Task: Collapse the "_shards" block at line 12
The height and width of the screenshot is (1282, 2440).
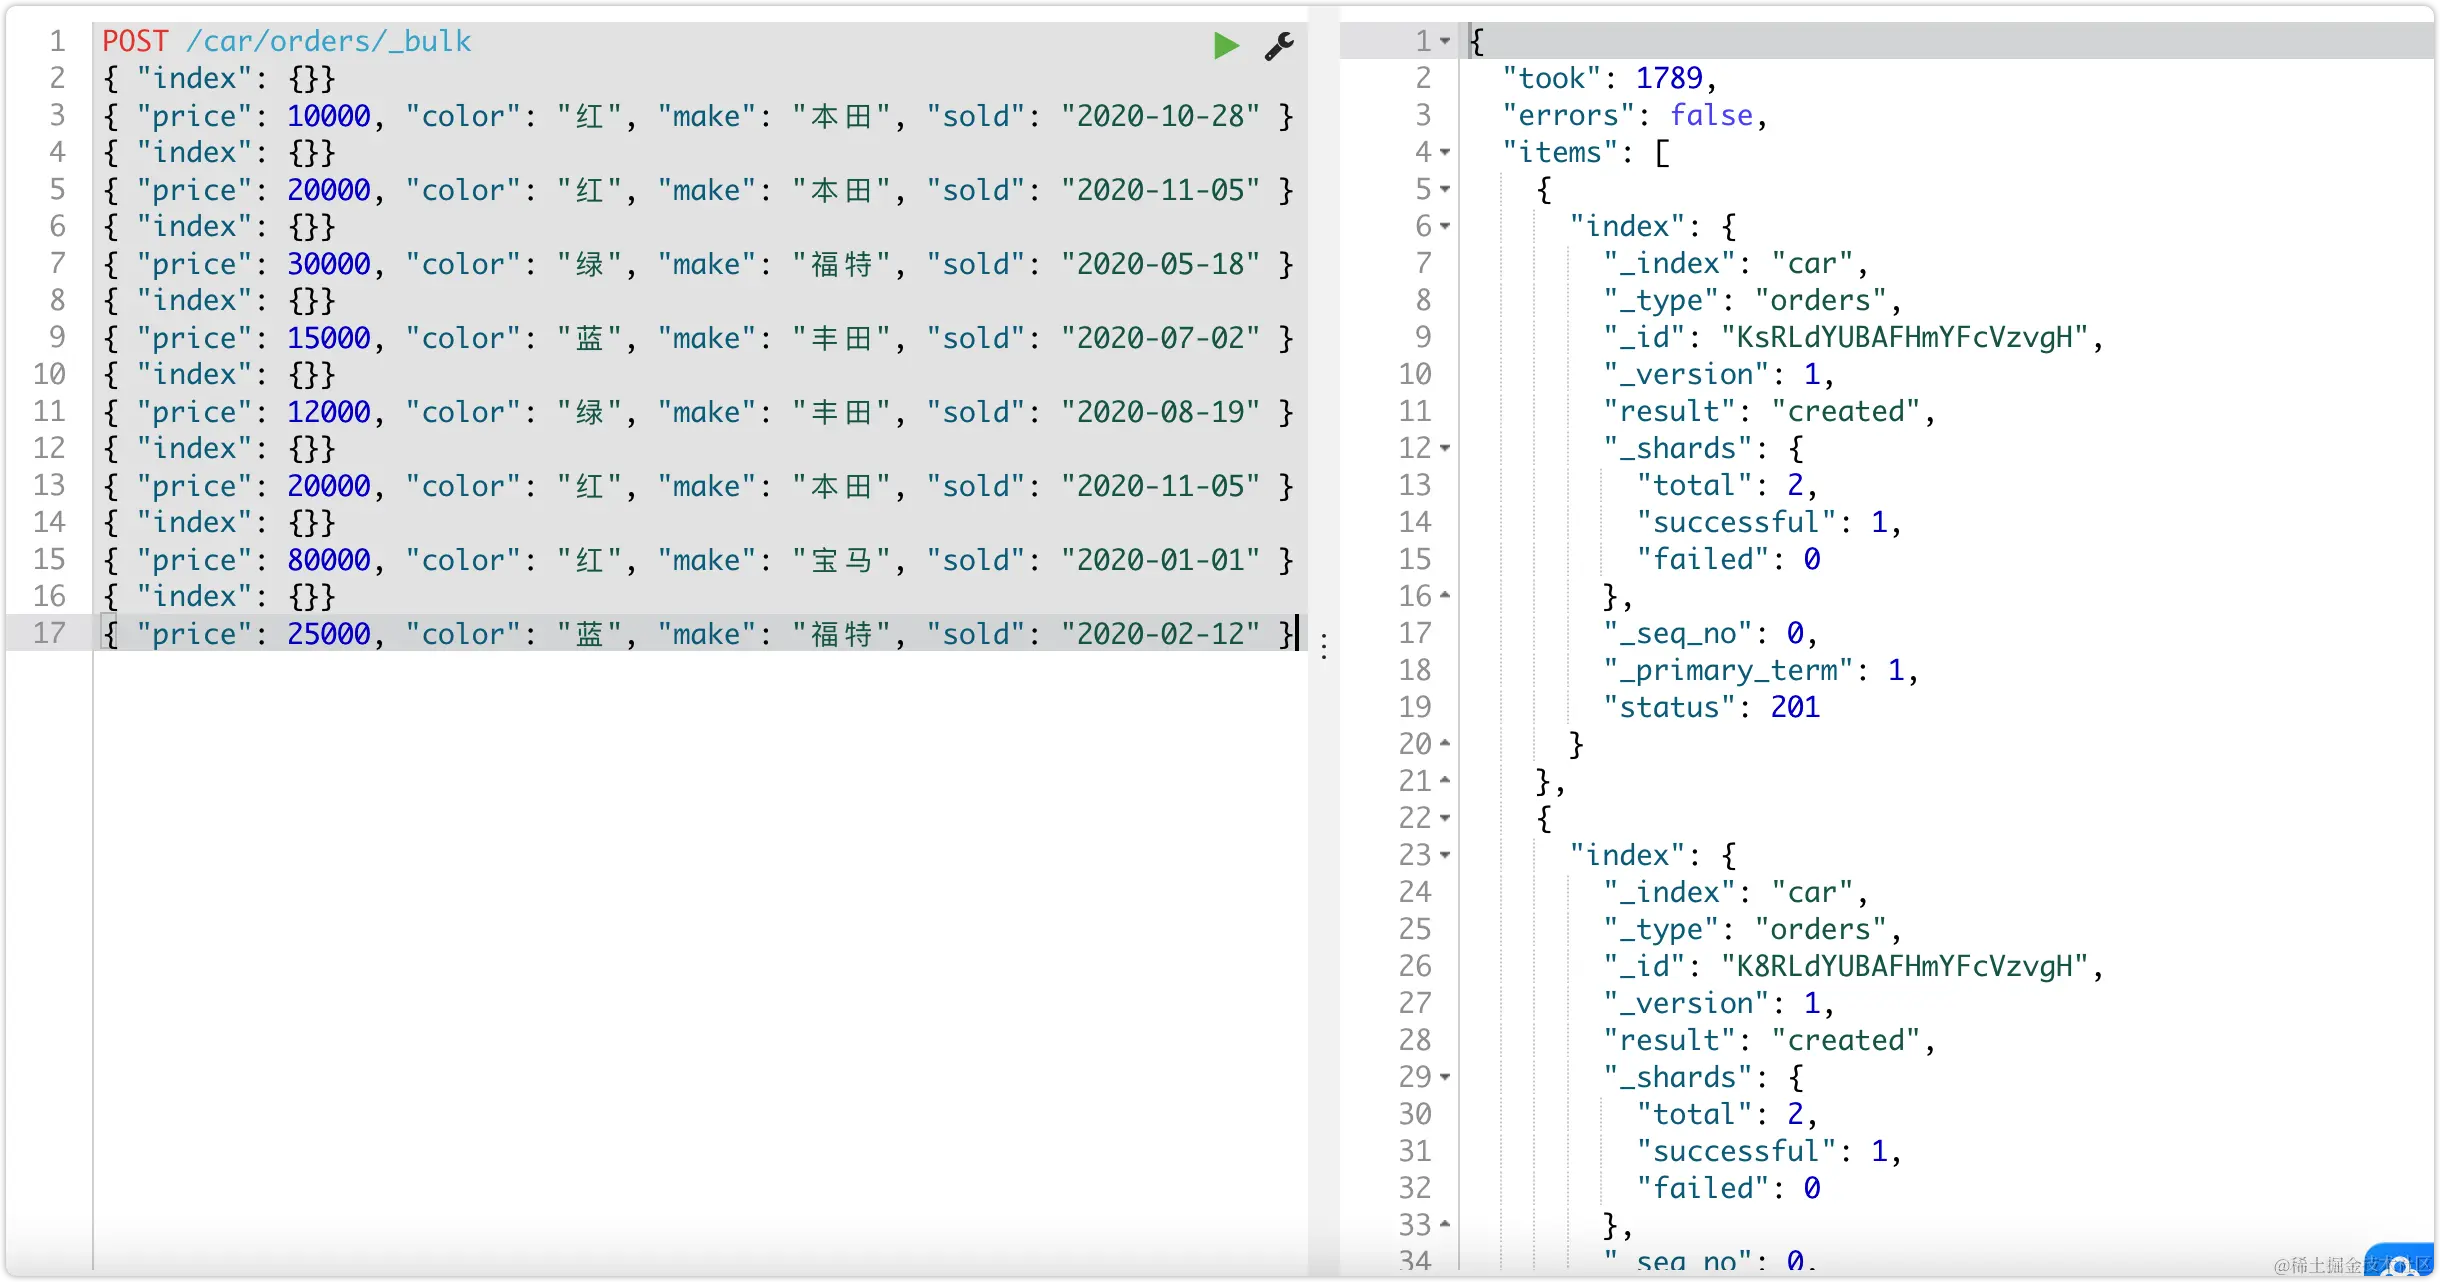Action: tap(1445, 448)
